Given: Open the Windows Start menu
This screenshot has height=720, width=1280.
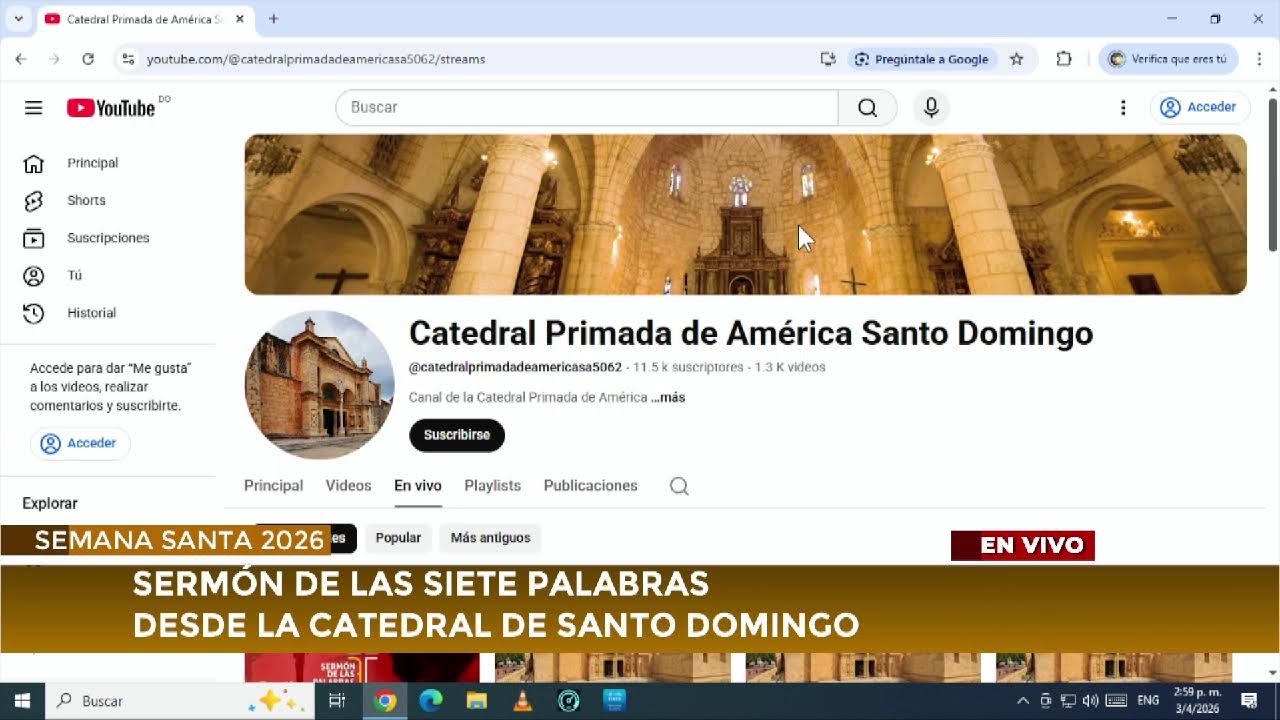Looking at the screenshot, I should pyautogui.click(x=22, y=701).
